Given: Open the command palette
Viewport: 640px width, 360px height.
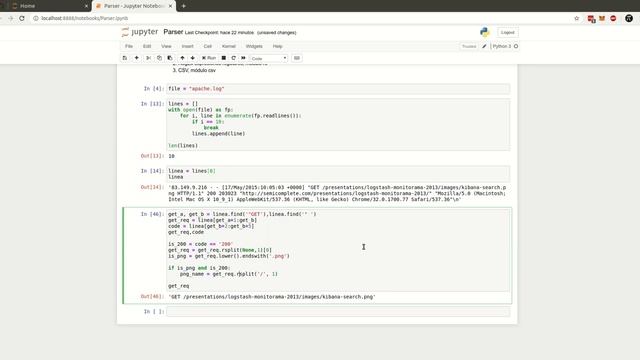Looking at the screenshot, I should pos(297,58).
